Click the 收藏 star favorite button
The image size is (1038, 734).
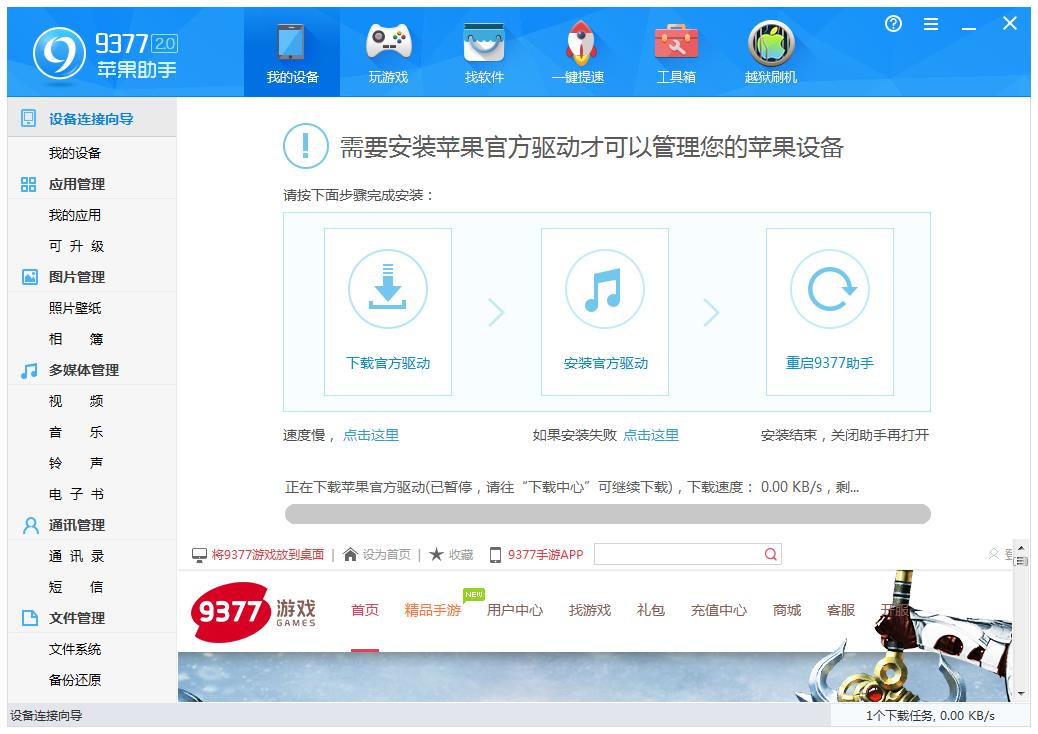451,554
